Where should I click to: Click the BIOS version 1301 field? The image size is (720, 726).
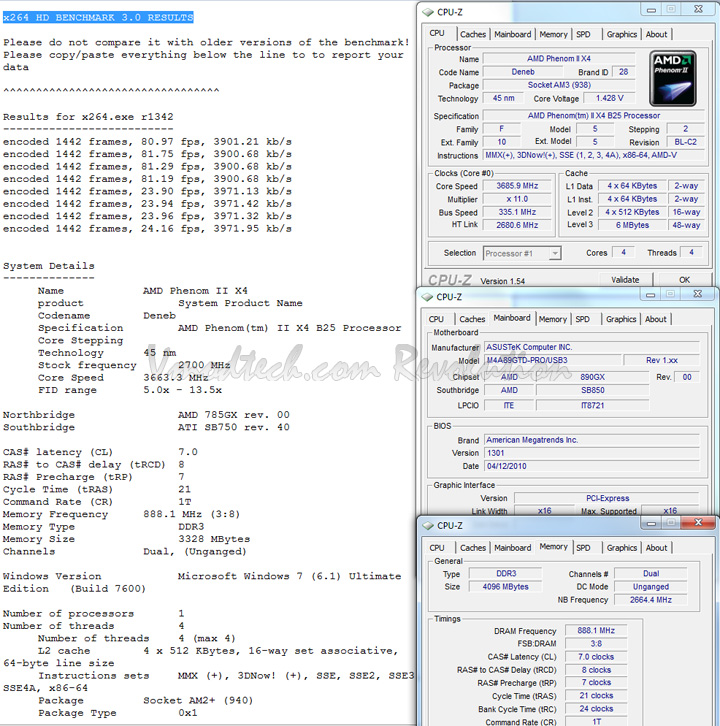tap(592, 453)
